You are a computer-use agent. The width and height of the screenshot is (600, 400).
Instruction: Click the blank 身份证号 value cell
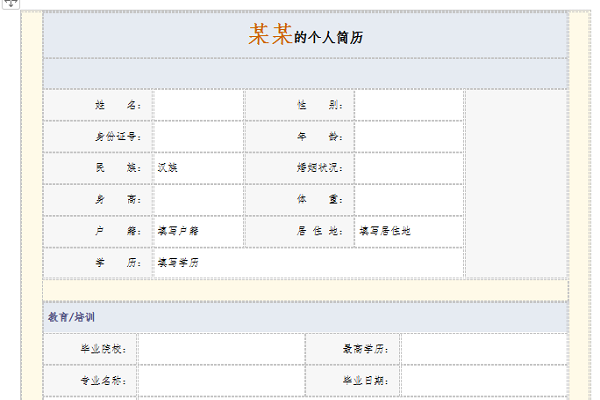coord(198,136)
